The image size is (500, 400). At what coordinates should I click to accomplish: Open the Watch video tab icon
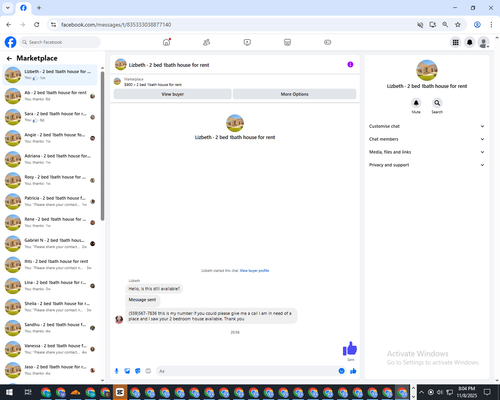point(247,42)
